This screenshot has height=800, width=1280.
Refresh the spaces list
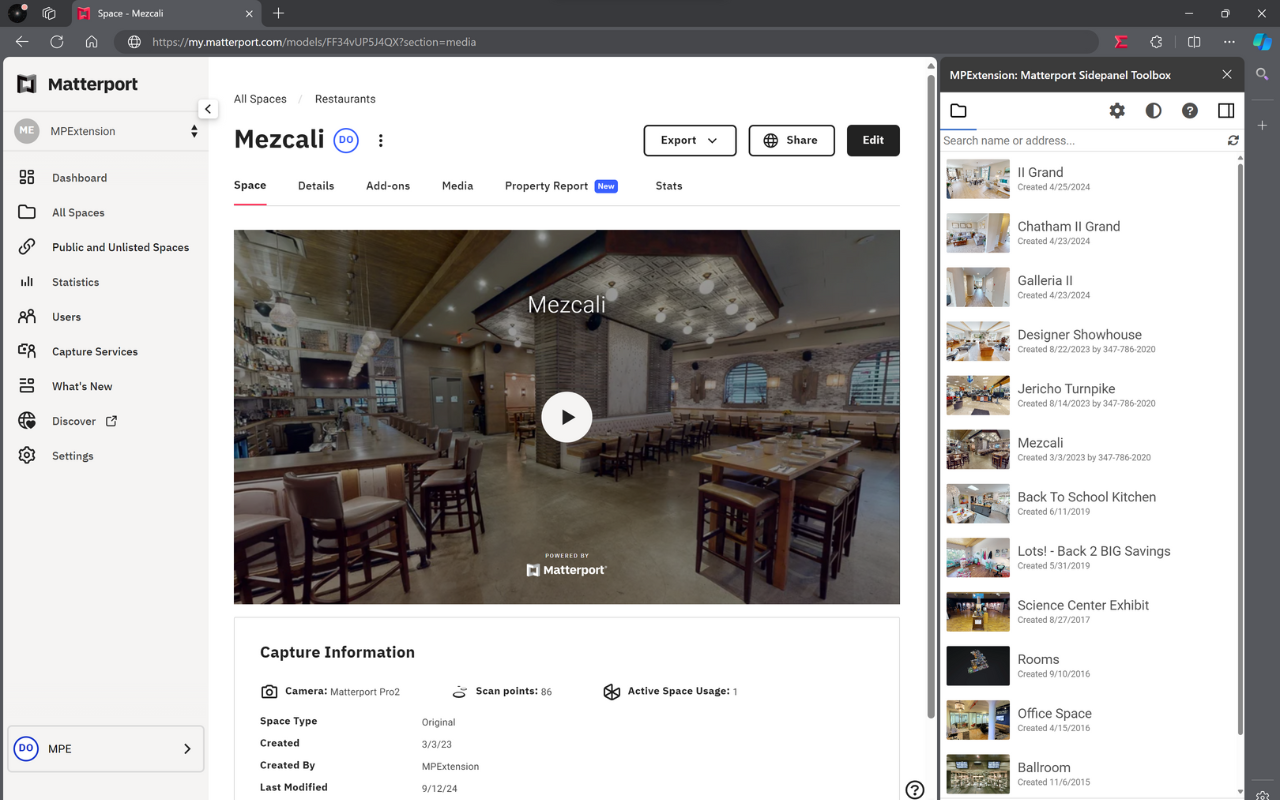pyautogui.click(x=1233, y=140)
